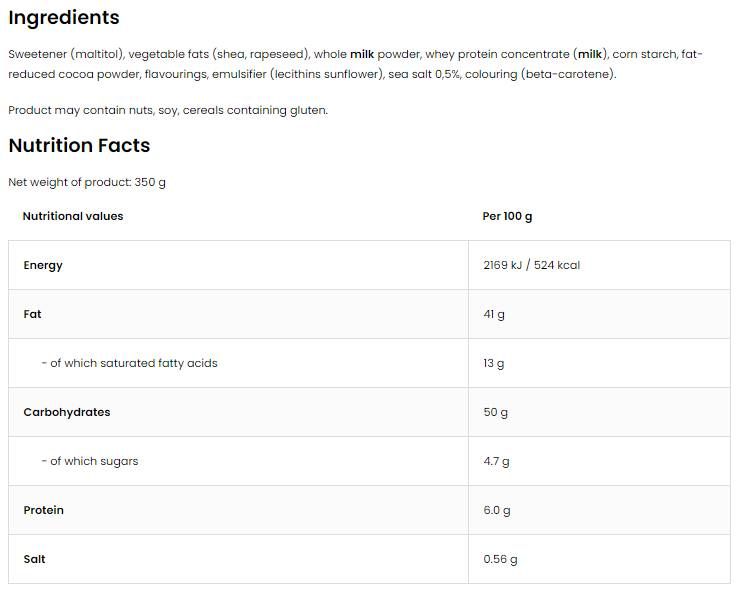Click the Nutrition Facts heading
This screenshot has height=593, width=741.
tap(79, 146)
